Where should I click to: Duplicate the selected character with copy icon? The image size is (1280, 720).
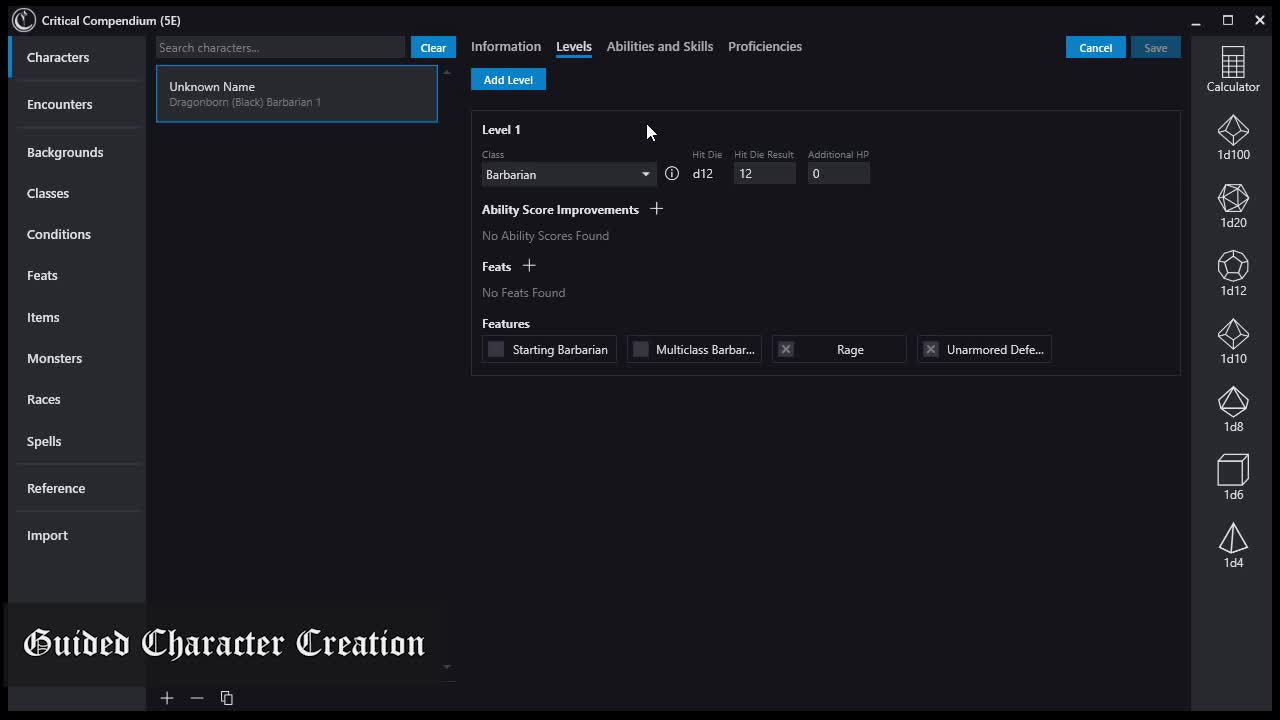227,698
